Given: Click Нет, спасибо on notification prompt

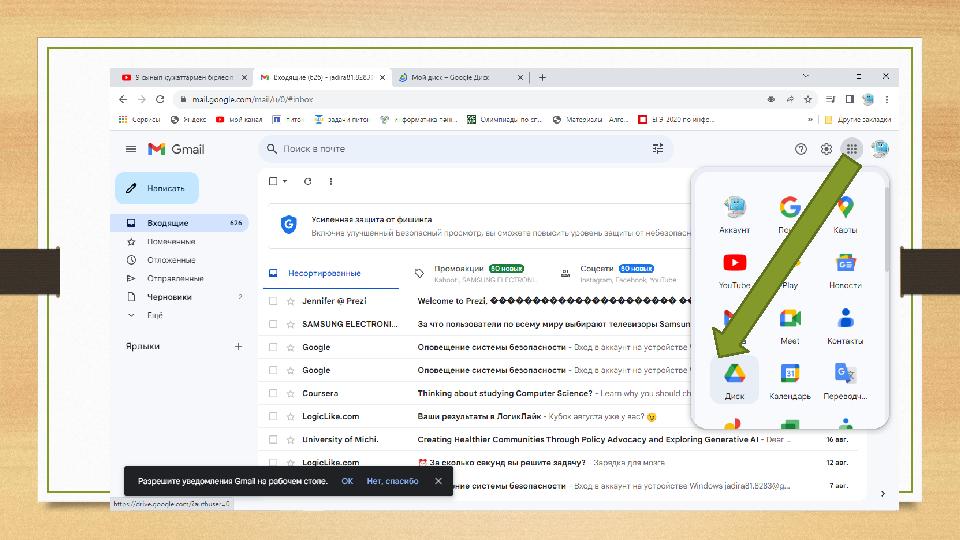Looking at the screenshot, I should pyautogui.click(x=392, y=481).
